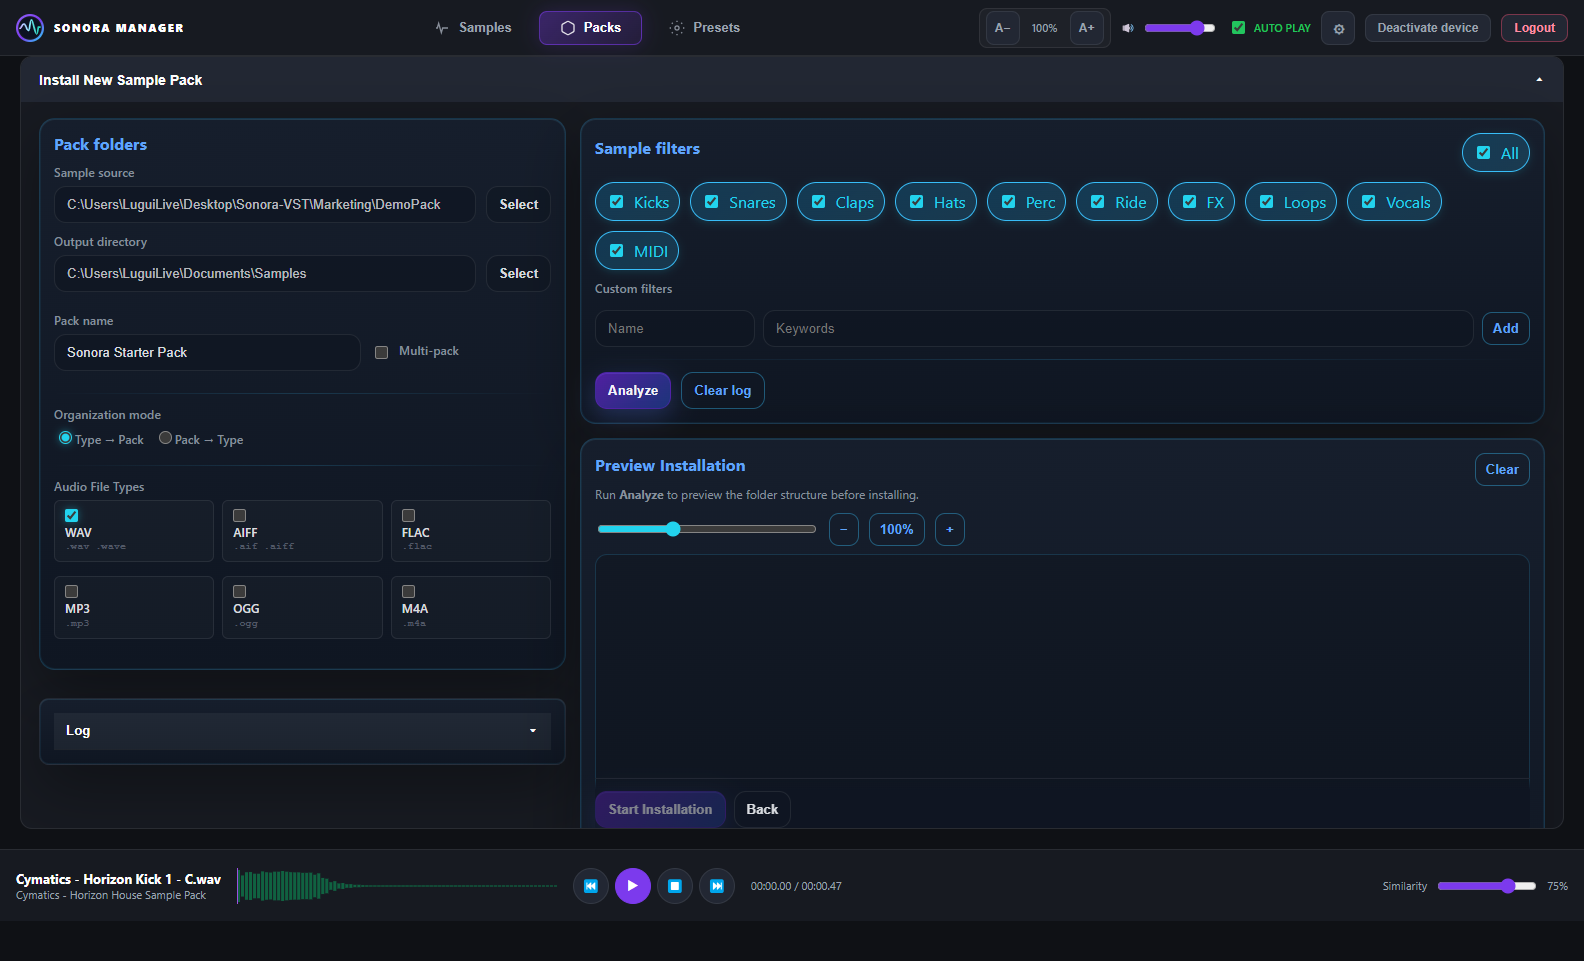
Task: Uncheck the WAV file type
Action: point(72,516)
